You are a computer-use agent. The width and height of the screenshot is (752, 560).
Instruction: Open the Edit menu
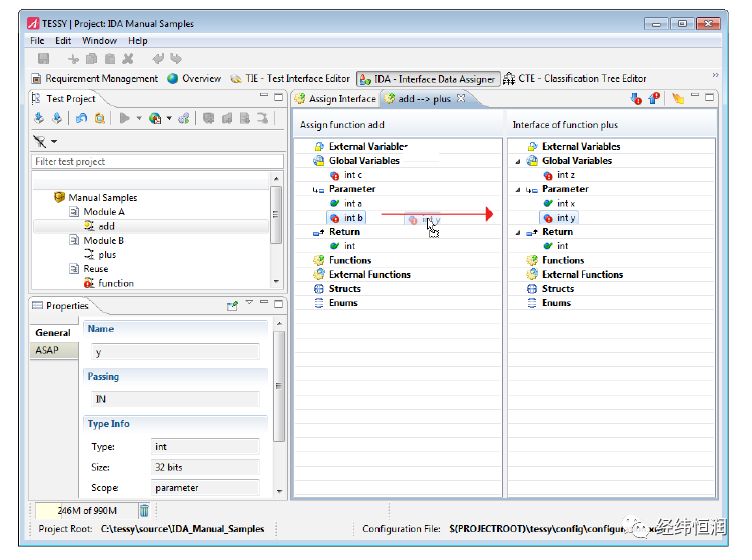[63, 41]
